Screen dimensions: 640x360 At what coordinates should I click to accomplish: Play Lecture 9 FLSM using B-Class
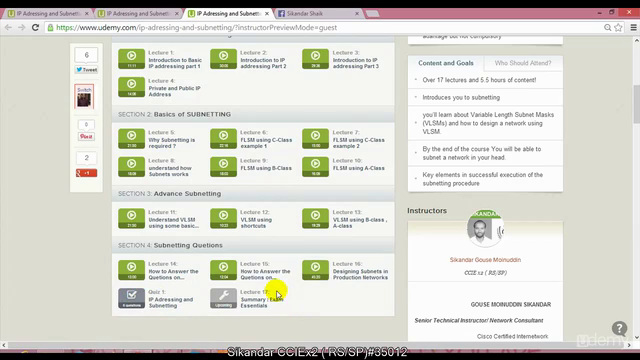point(223,167)
